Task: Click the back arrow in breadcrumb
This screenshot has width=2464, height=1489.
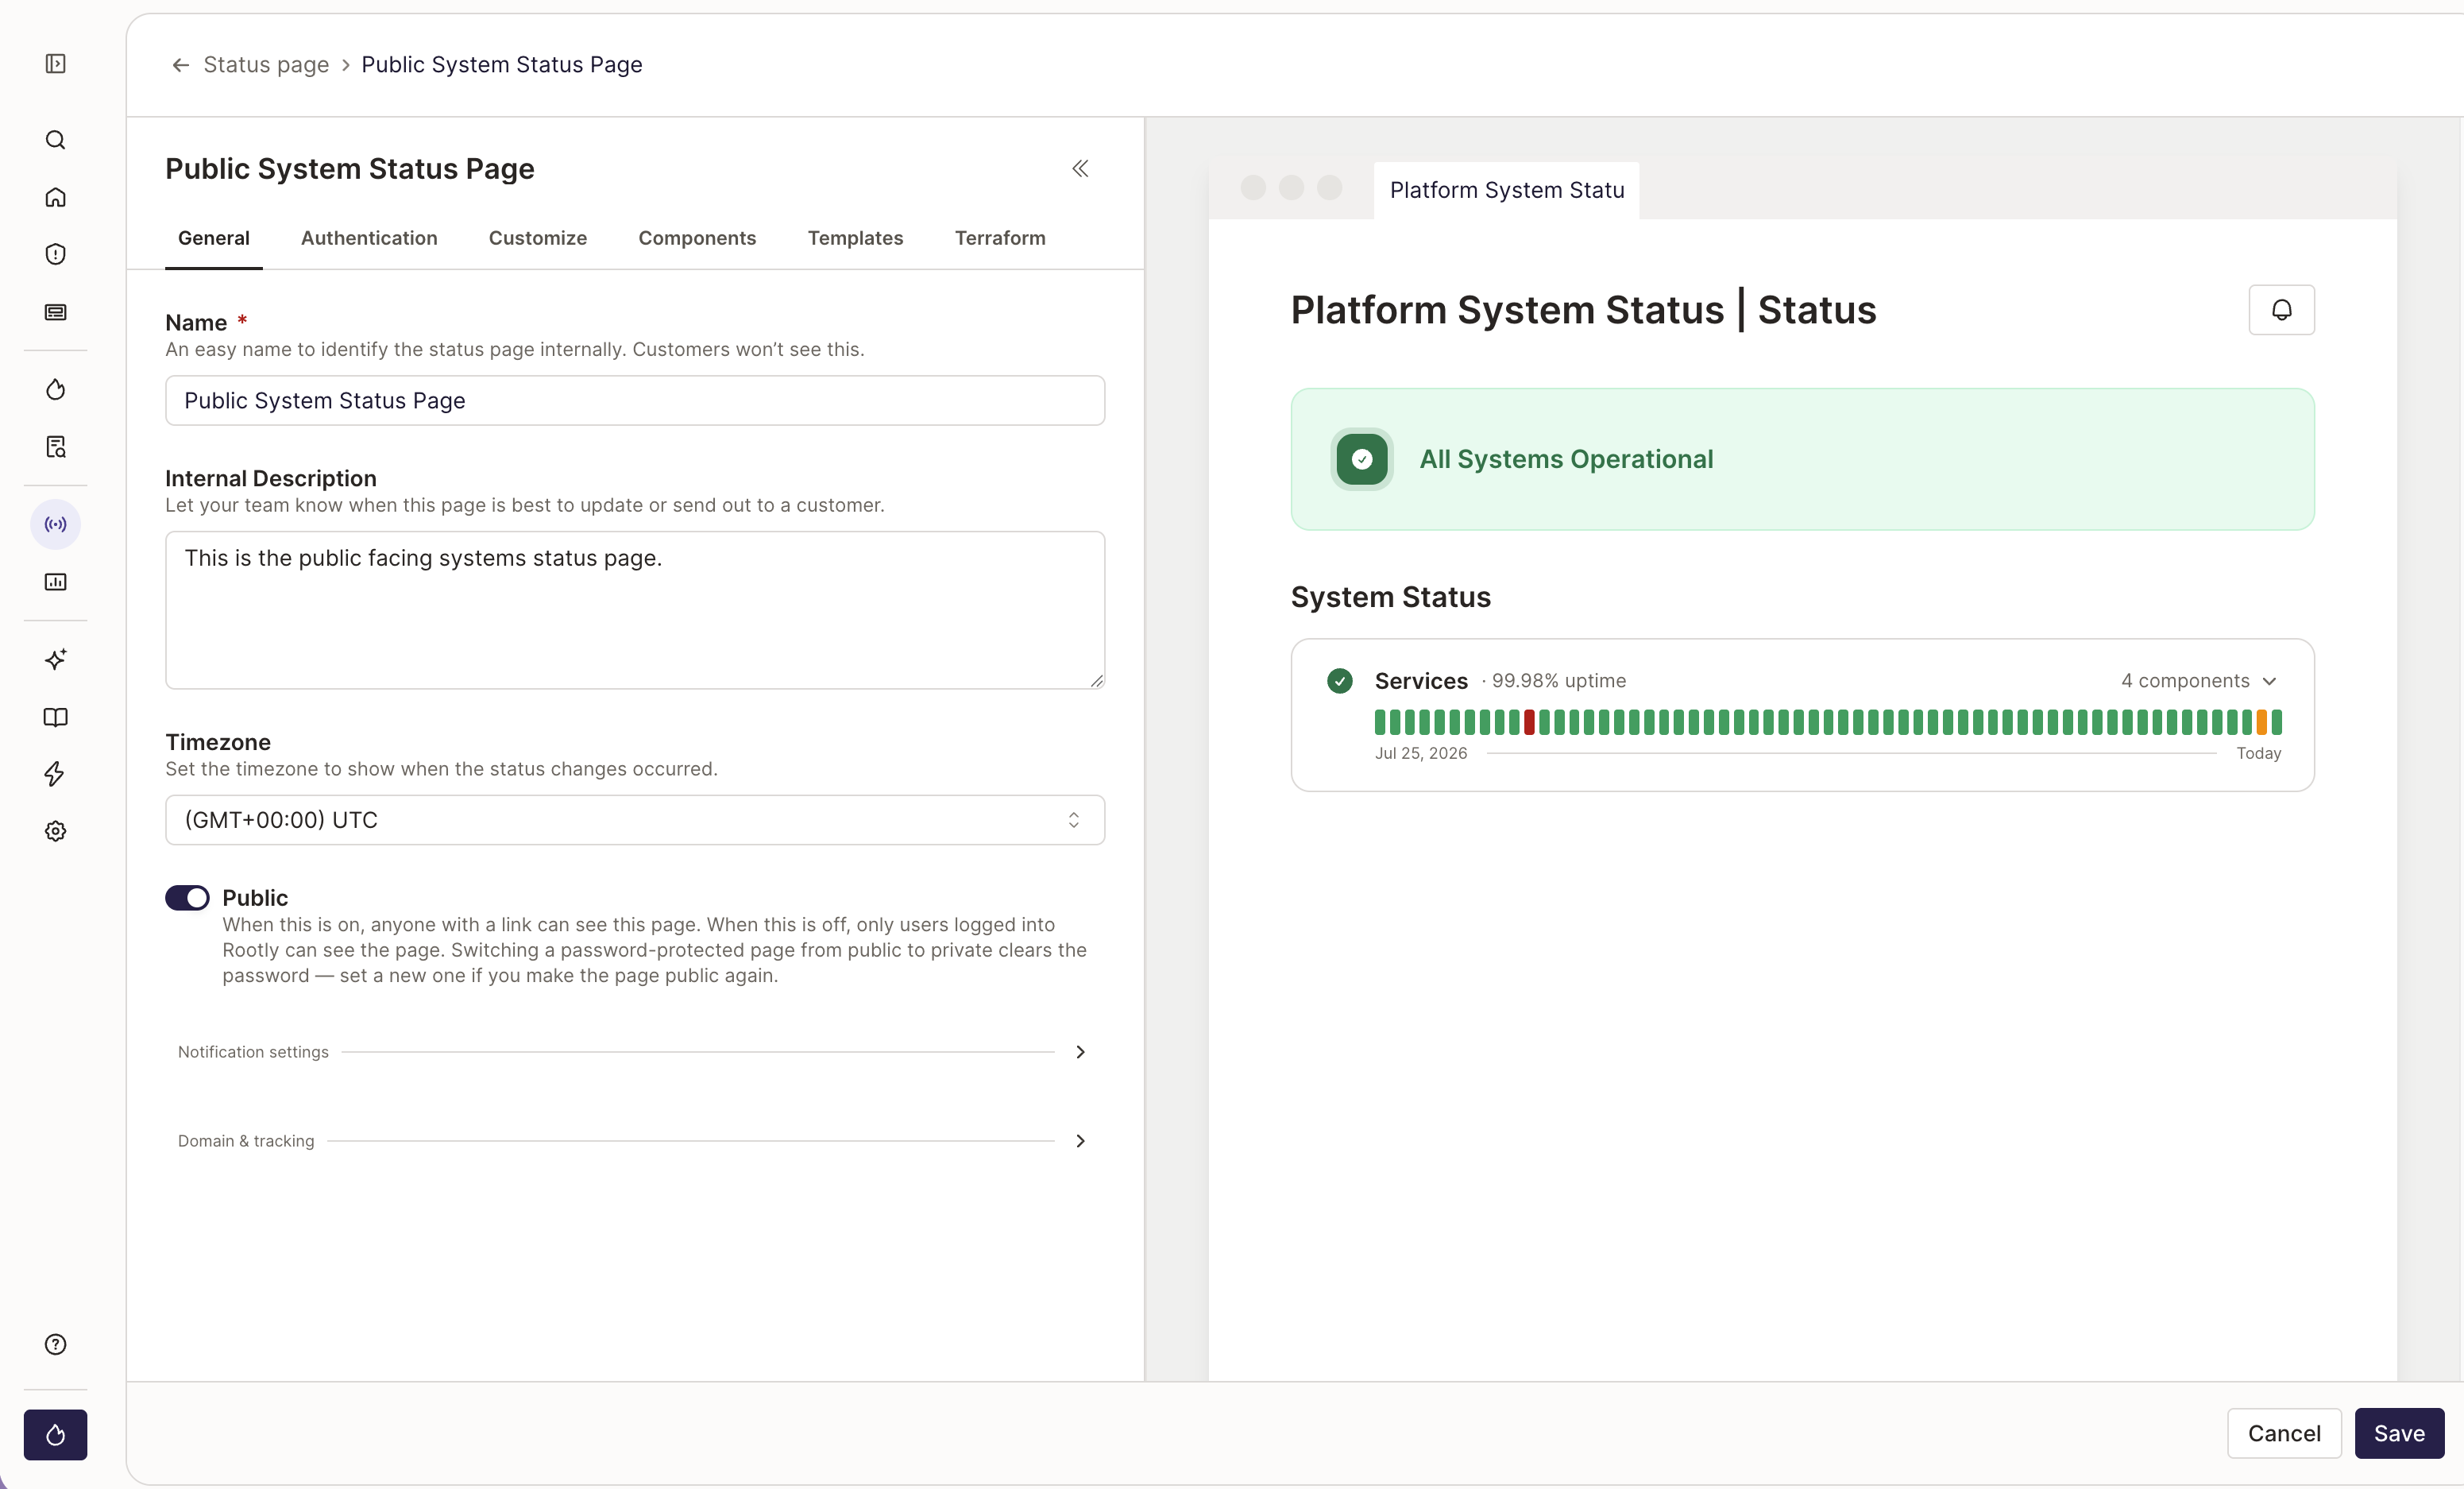Action: pos(180,65)
